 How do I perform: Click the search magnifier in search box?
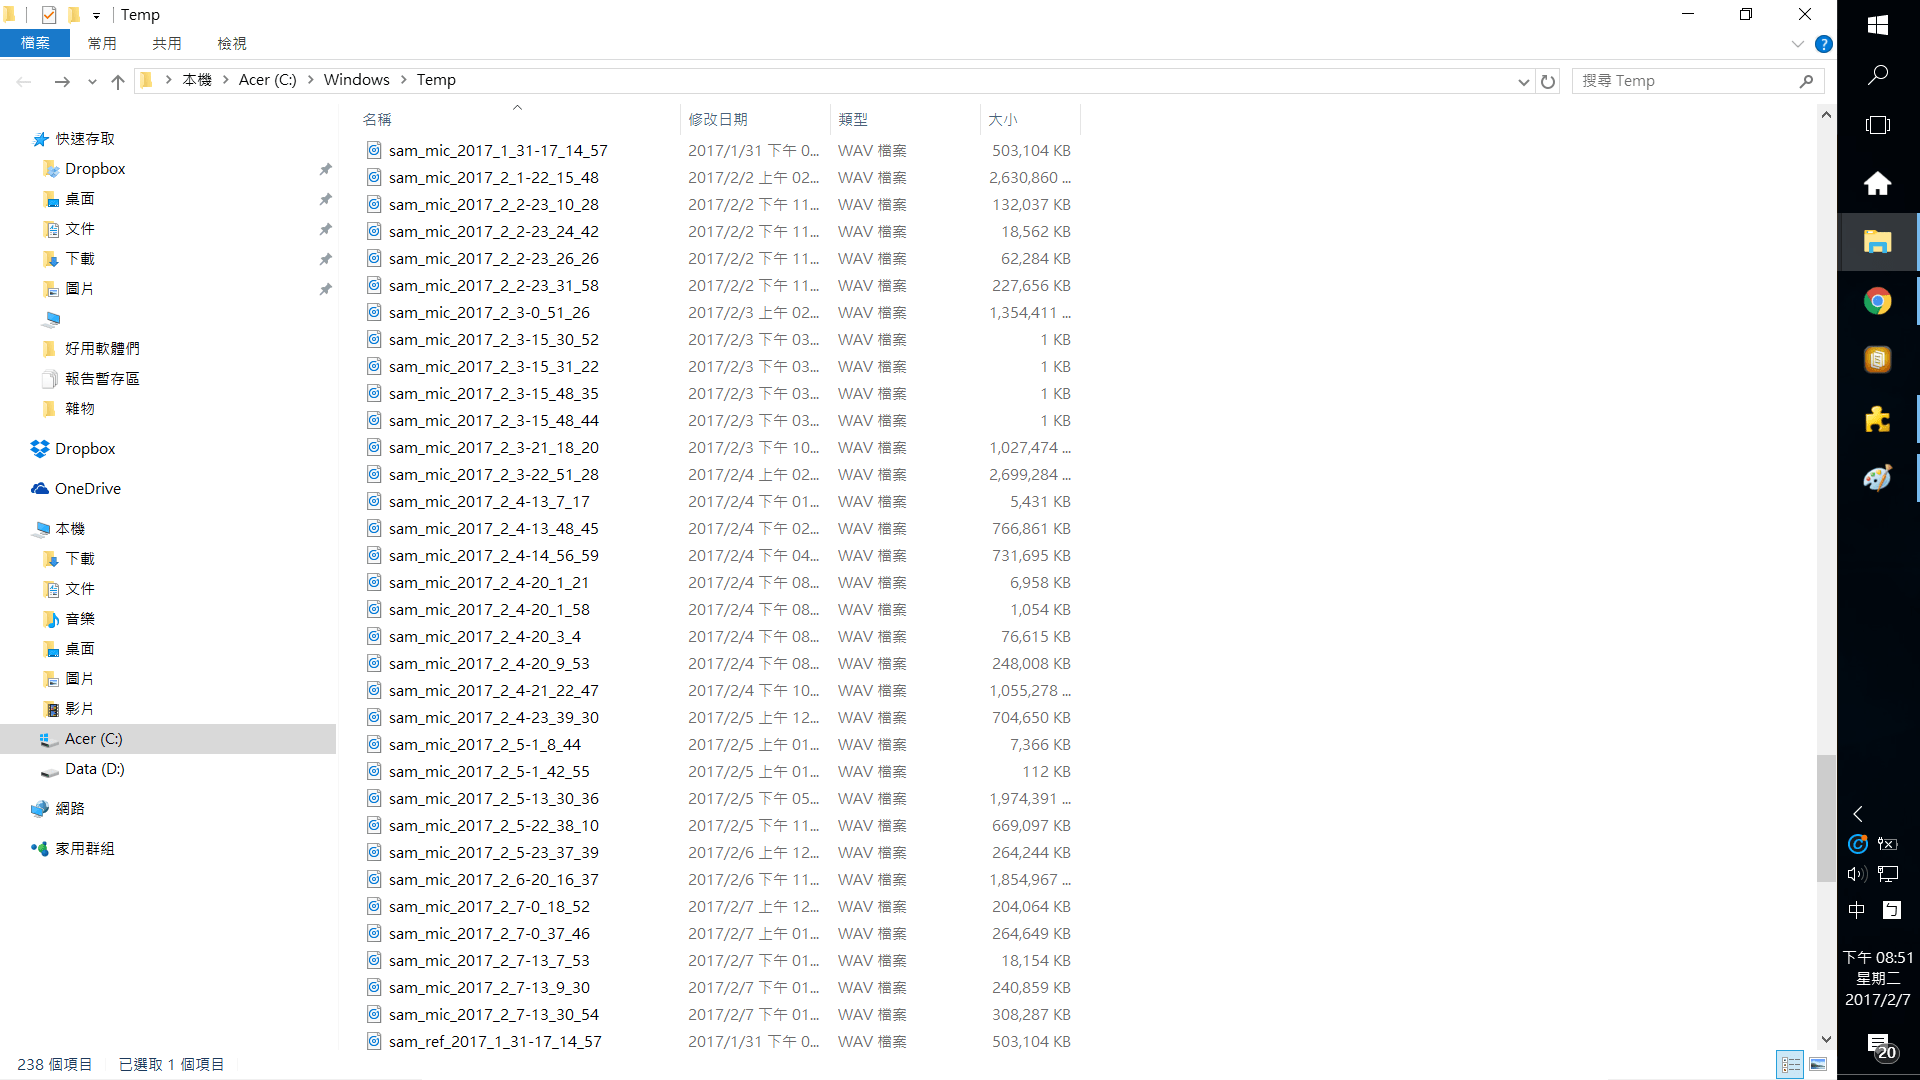[1806, 81]
